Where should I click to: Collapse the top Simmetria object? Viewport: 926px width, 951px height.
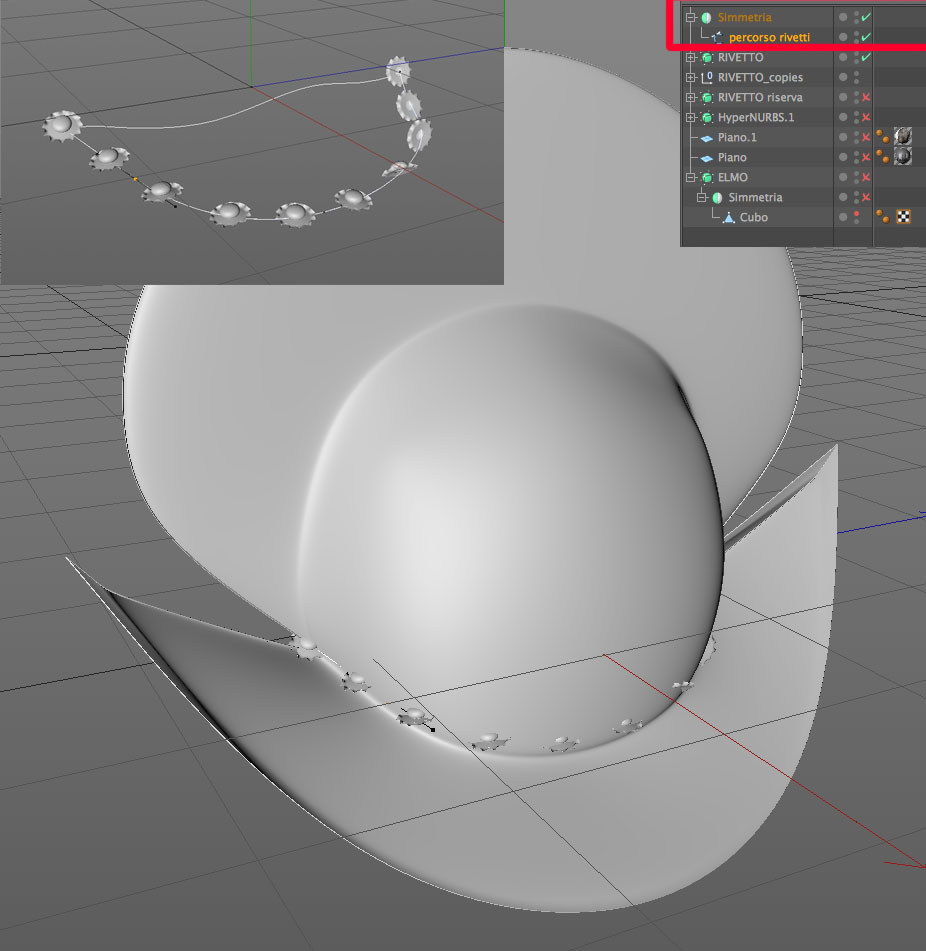point(690,18)
